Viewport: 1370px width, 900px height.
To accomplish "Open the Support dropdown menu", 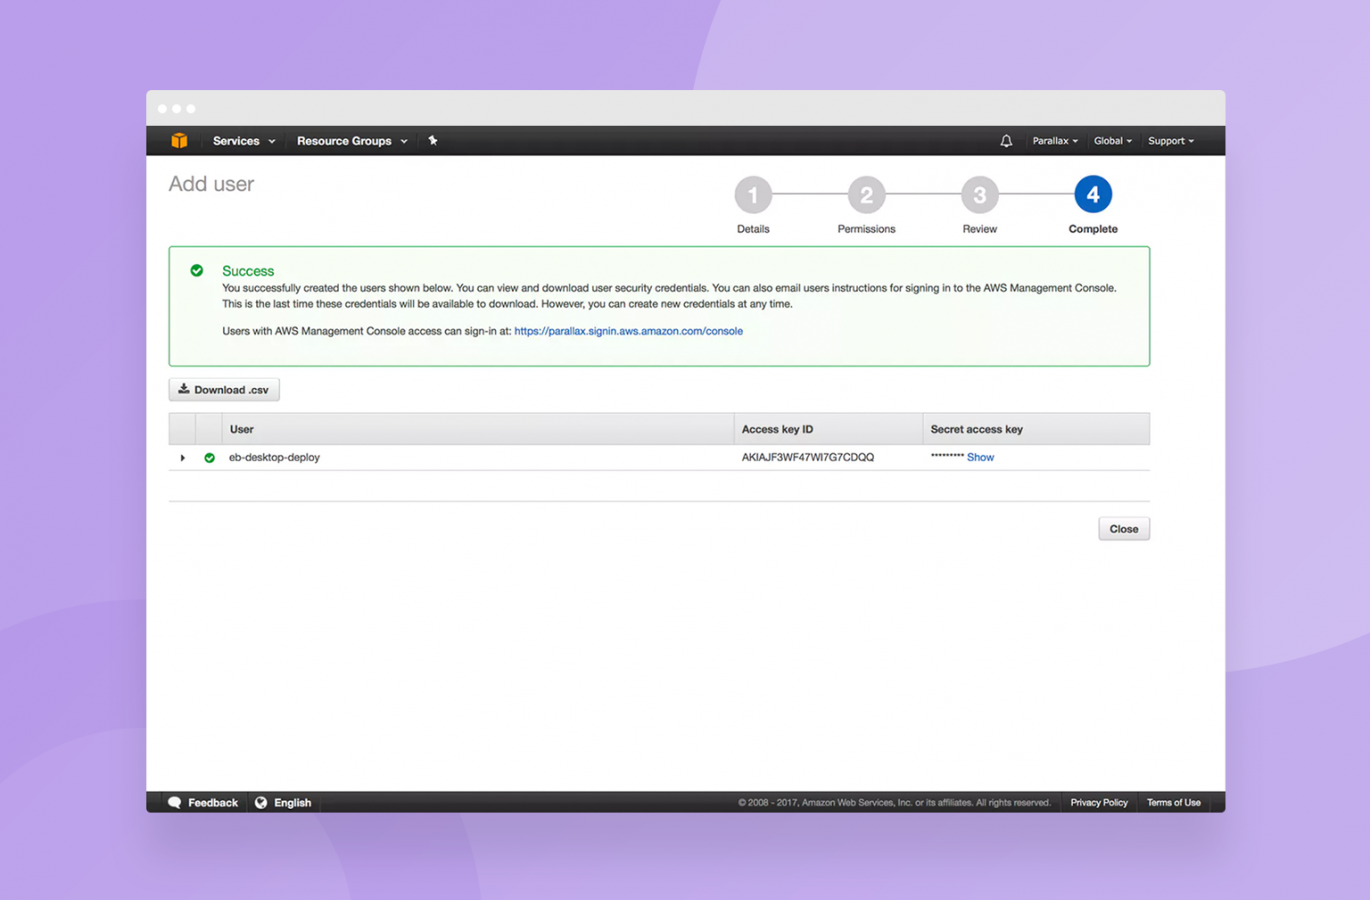I will tap(1171, 141).
